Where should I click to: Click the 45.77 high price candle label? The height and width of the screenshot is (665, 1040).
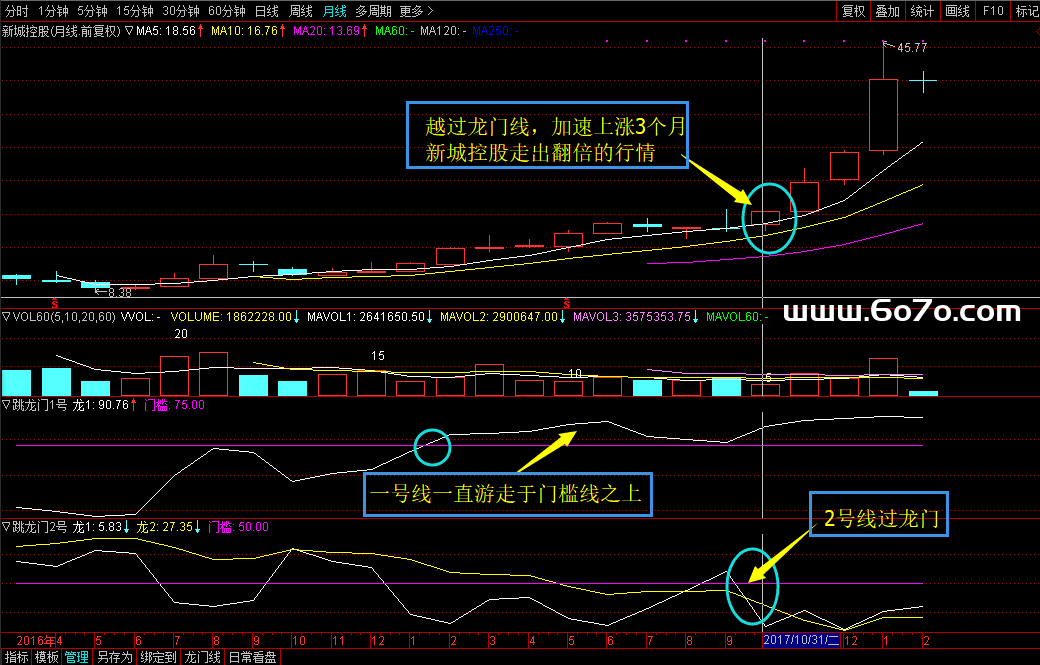(x=911, y=47)
